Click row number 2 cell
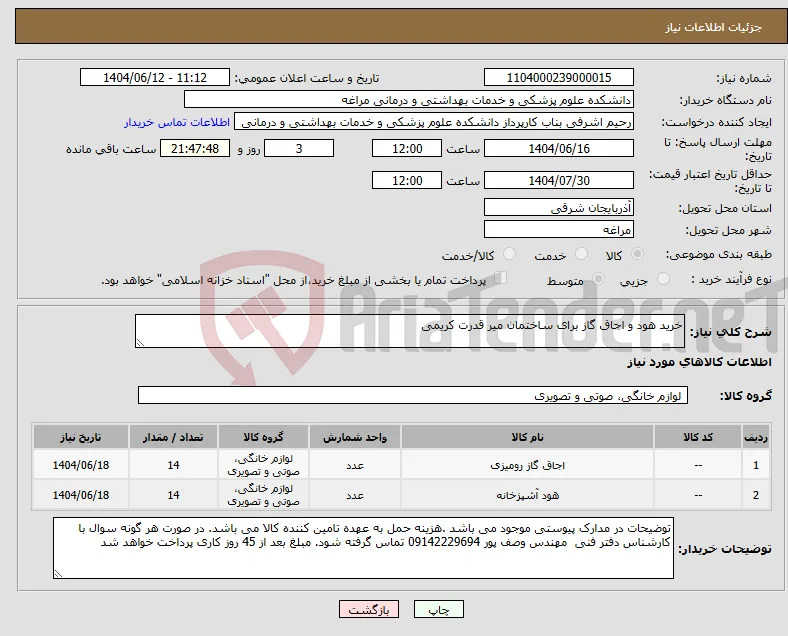Viewport: 788px width, 636px height. tap(756, 495)
